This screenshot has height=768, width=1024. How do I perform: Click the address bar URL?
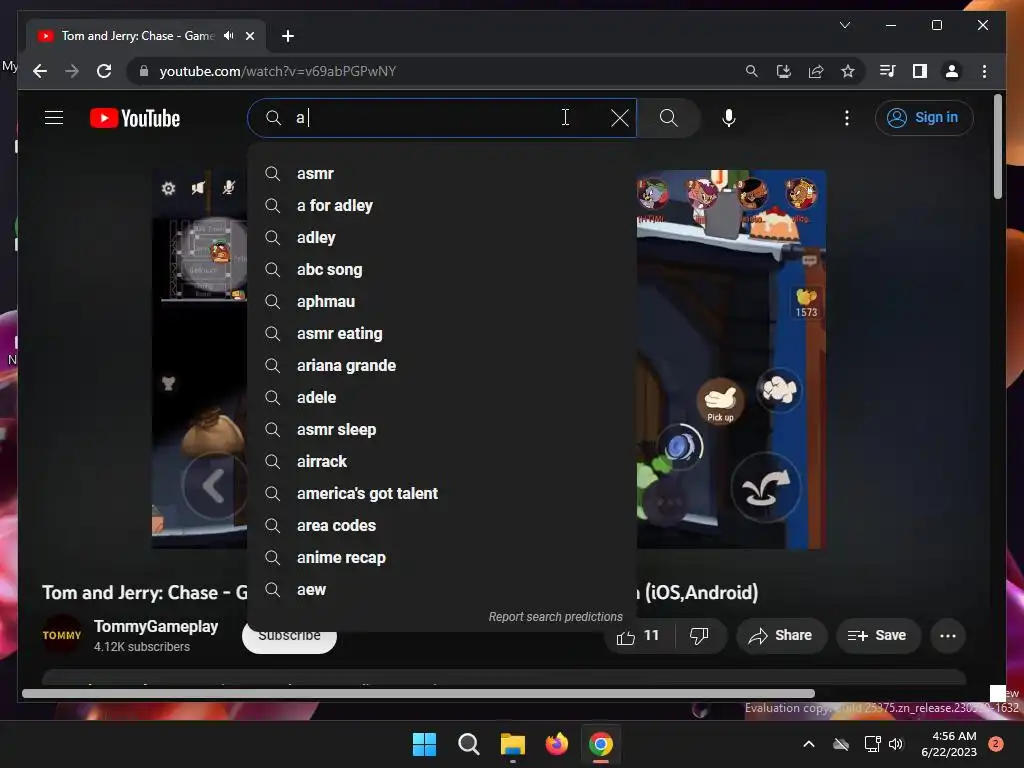pyautogui.click(x=278, y=71)
